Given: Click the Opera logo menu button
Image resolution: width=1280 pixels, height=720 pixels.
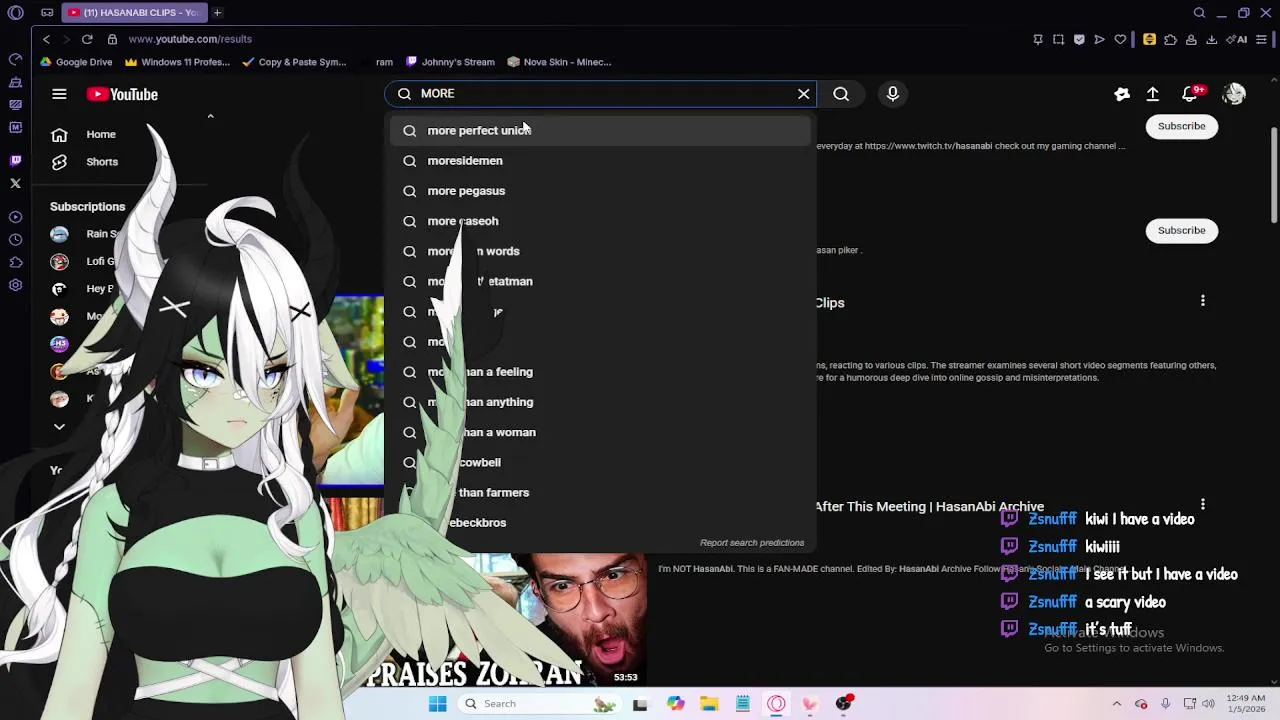Looking at the screenshot, I should 15,13.
